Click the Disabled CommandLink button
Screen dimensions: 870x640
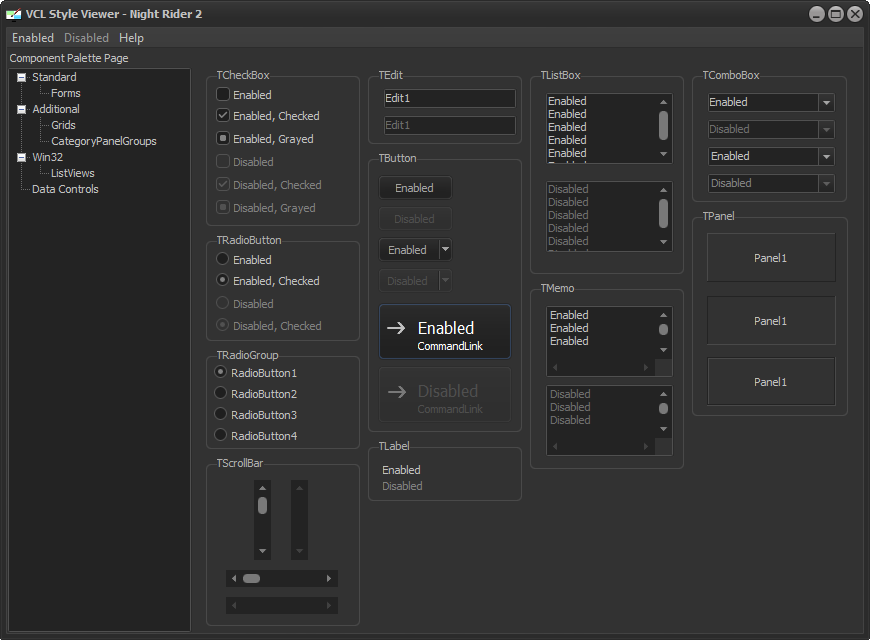coord(444,395)
